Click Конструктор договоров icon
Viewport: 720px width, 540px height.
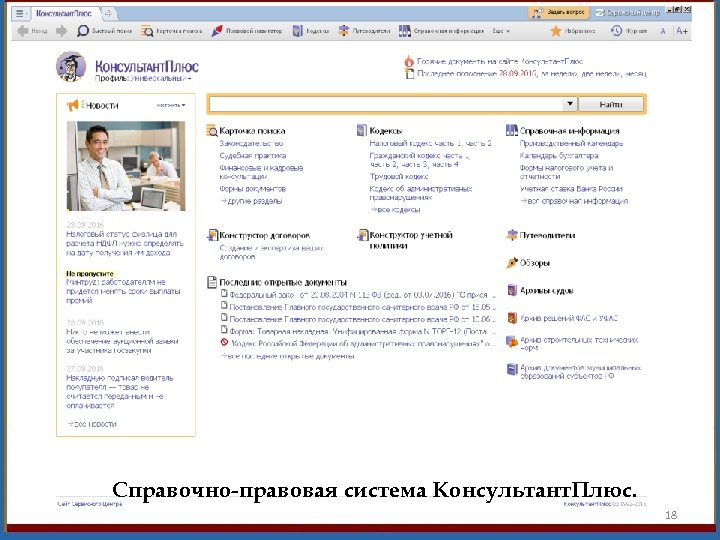(x=212, y=235)
